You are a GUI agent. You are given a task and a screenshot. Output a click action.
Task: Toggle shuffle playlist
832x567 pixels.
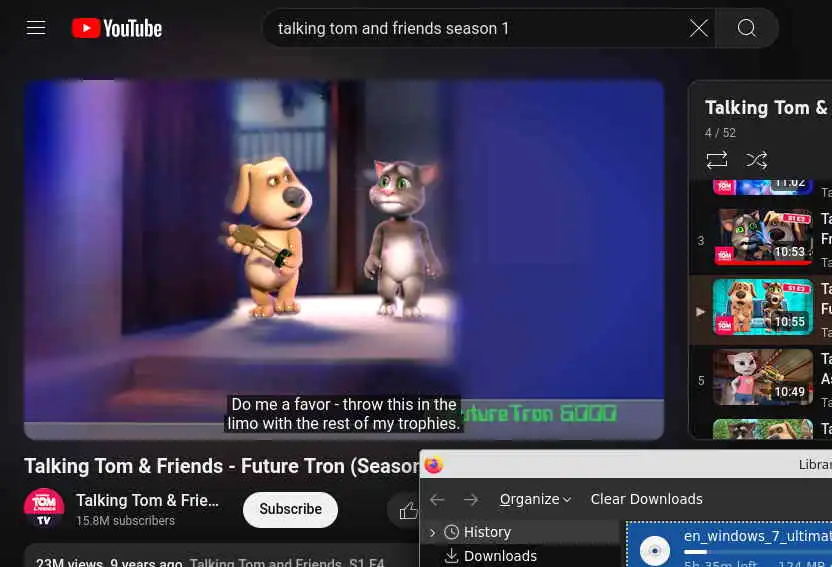click(756, 160)
